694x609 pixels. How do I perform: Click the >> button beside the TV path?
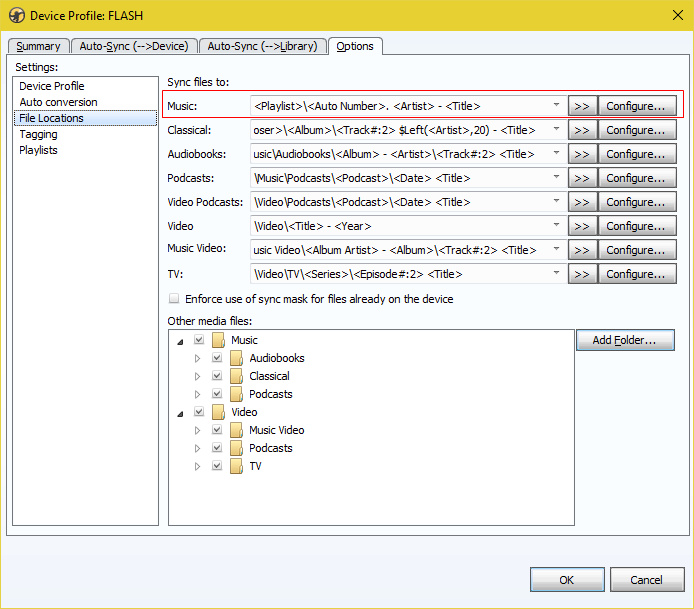tap(581, 274)
